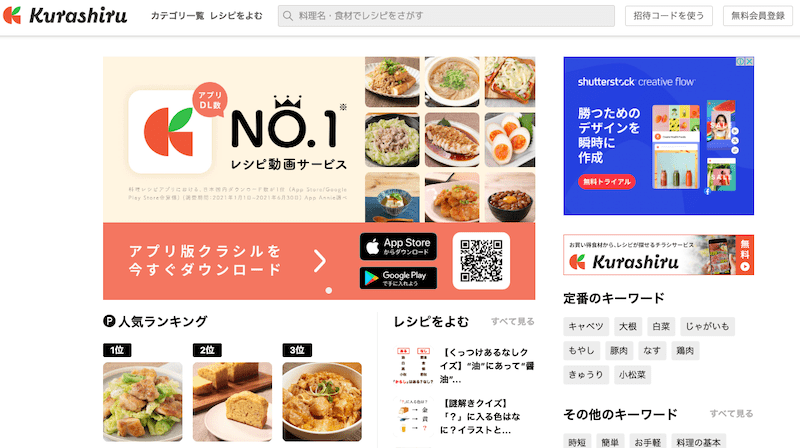Open the カテゴリ一覧 menu
The image size is (800, 448).
[177, 16]
